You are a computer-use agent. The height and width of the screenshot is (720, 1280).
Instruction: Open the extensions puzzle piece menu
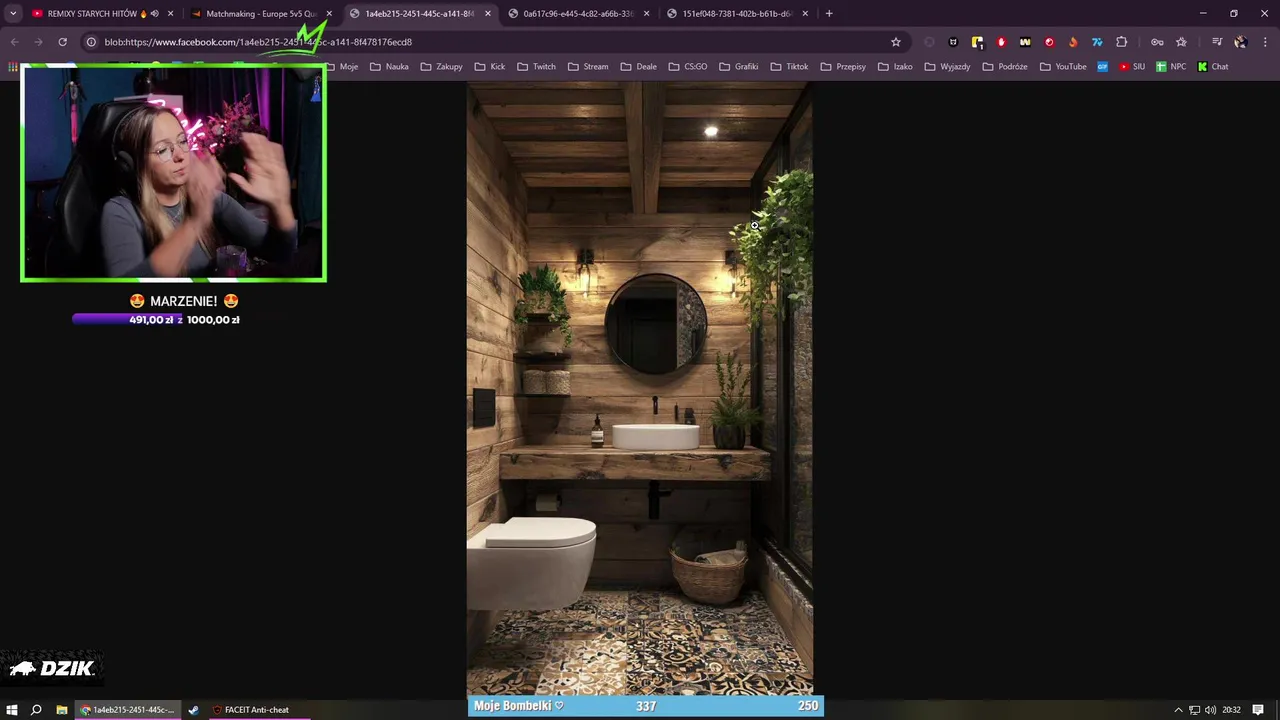tap(1121, 42)
